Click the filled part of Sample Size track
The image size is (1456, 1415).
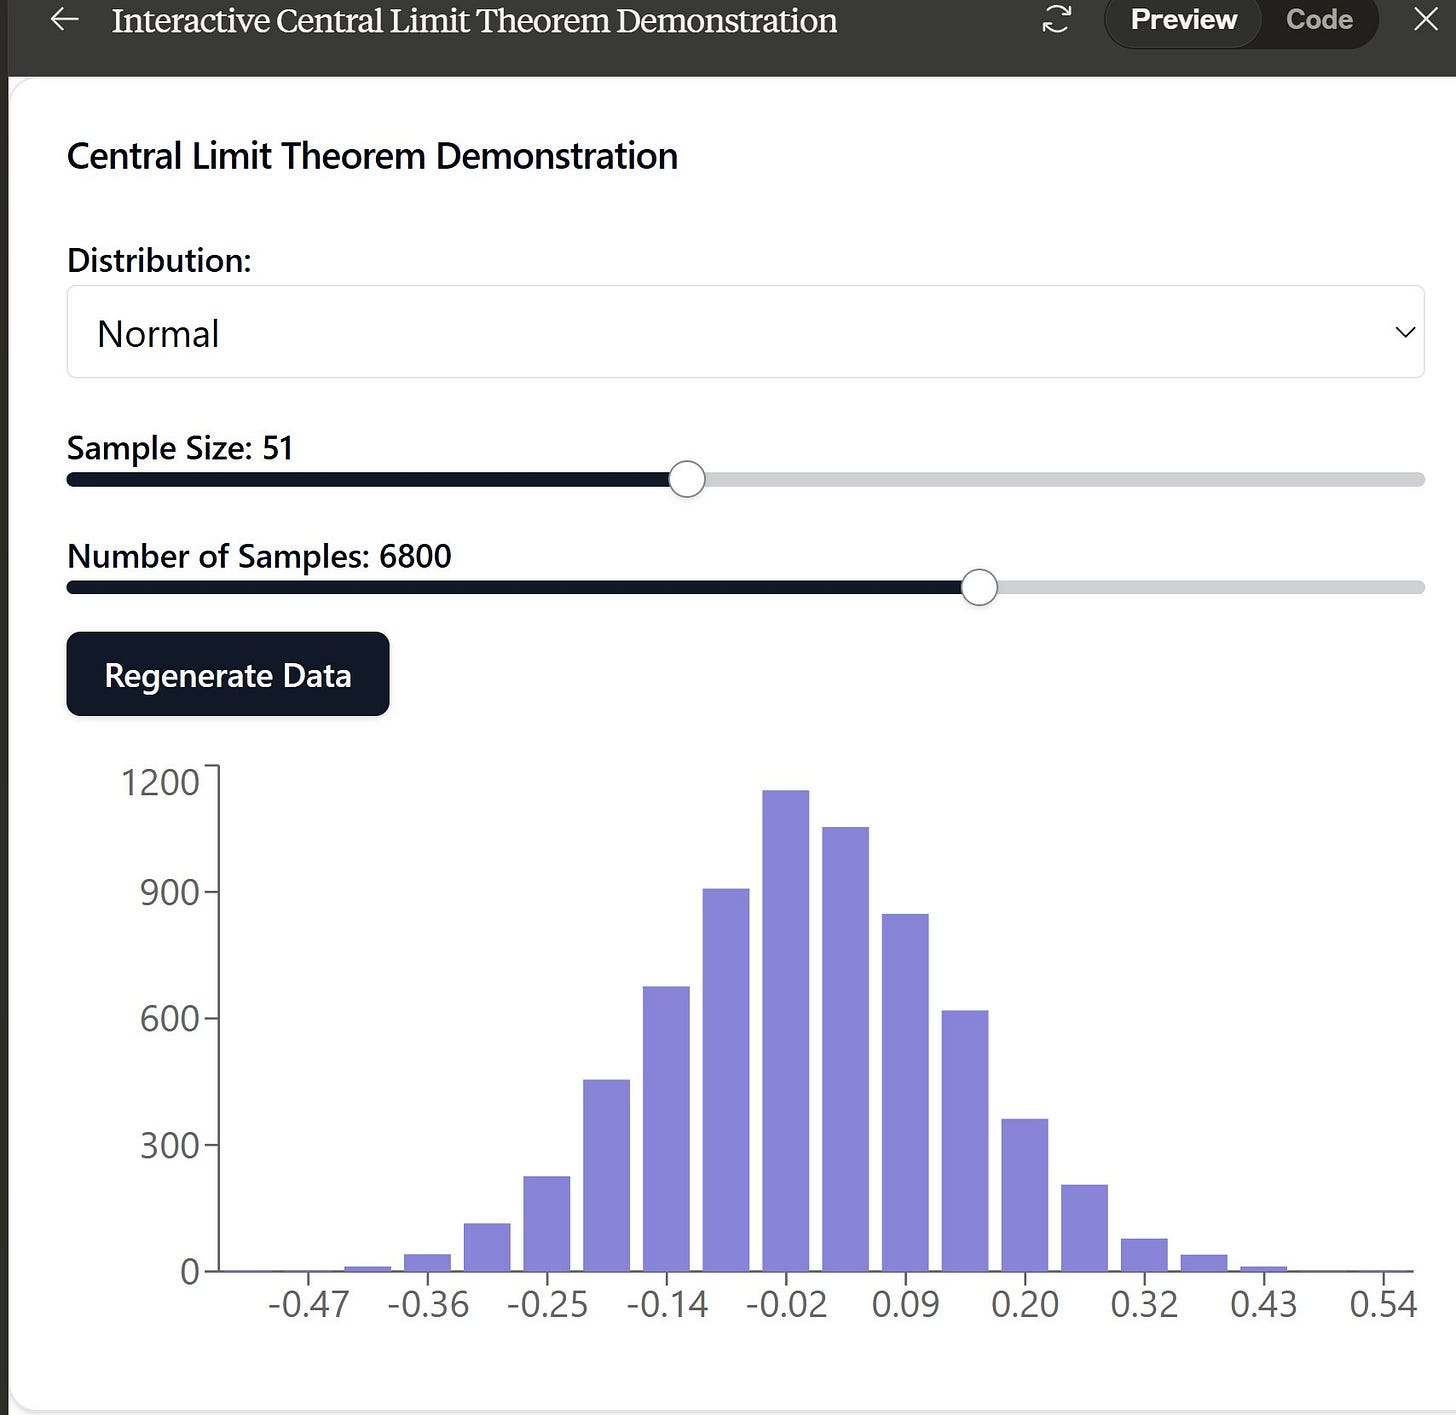(368, 480)
